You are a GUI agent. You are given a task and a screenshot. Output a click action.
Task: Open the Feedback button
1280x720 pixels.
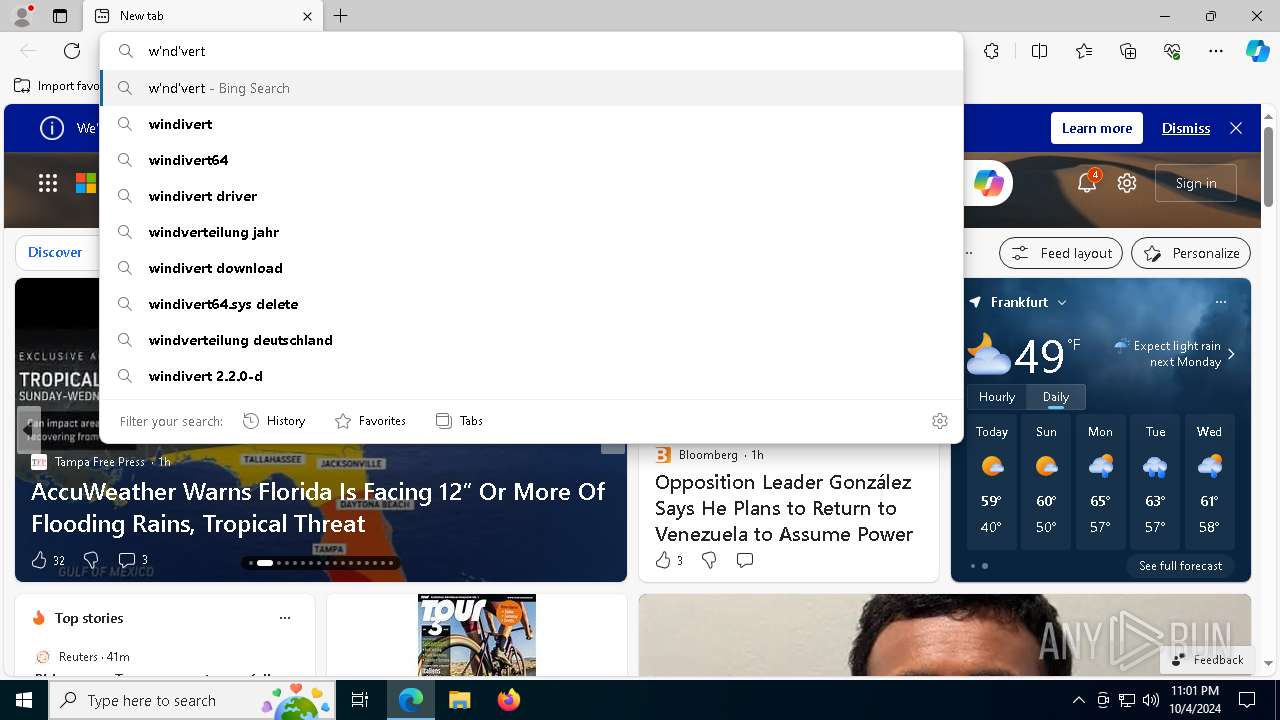1207,660
